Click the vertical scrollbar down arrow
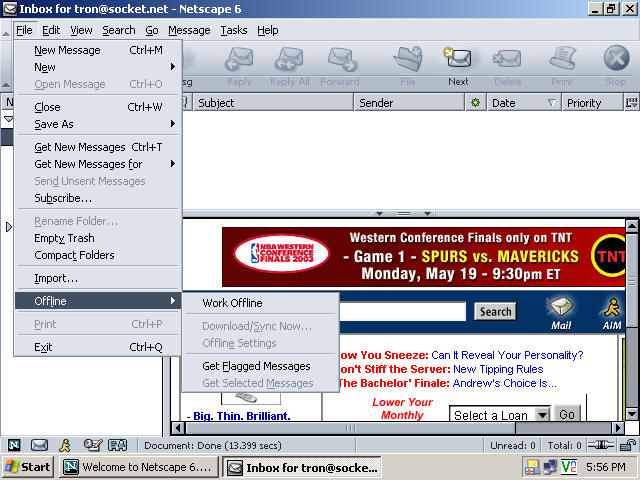The width and height of the screenshot is (640, 480). click(631, 414)
